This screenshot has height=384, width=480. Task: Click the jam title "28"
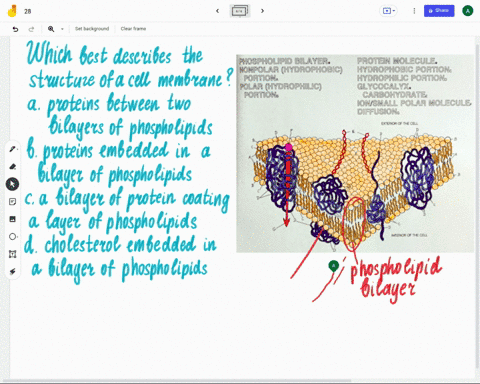[x=28, y=11]
